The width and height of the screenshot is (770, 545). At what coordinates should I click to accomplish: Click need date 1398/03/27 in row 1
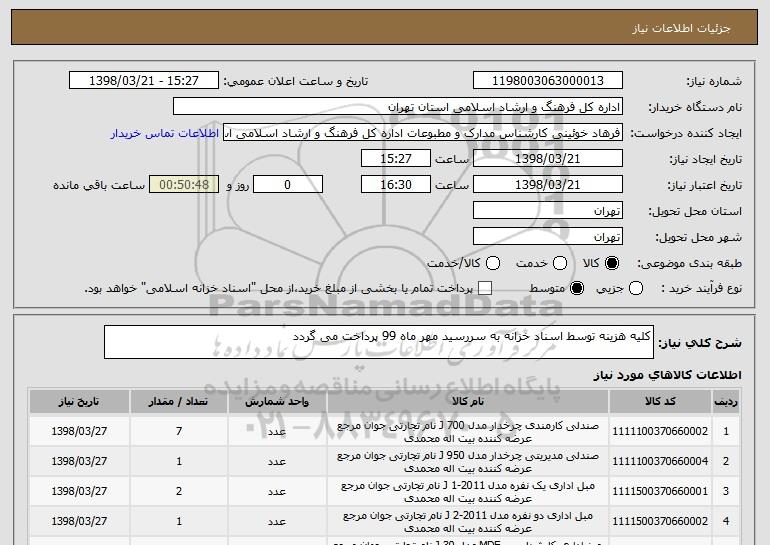pyautogui.click(x=79, y=432)
